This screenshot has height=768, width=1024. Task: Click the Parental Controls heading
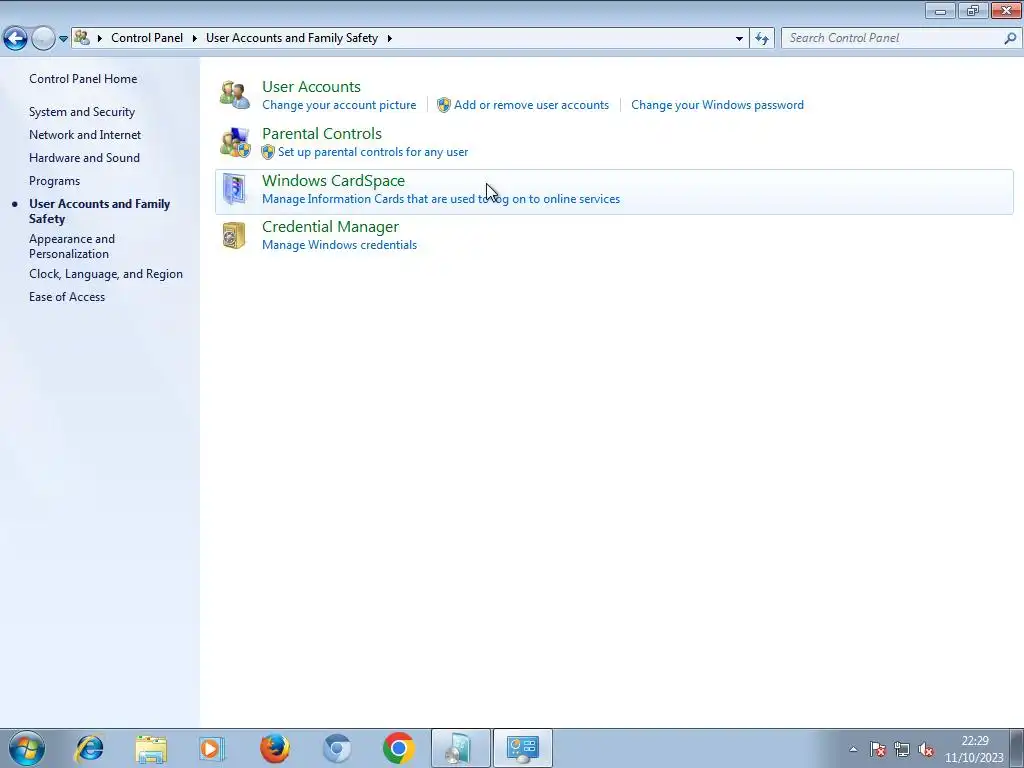(x=322, y=133)
